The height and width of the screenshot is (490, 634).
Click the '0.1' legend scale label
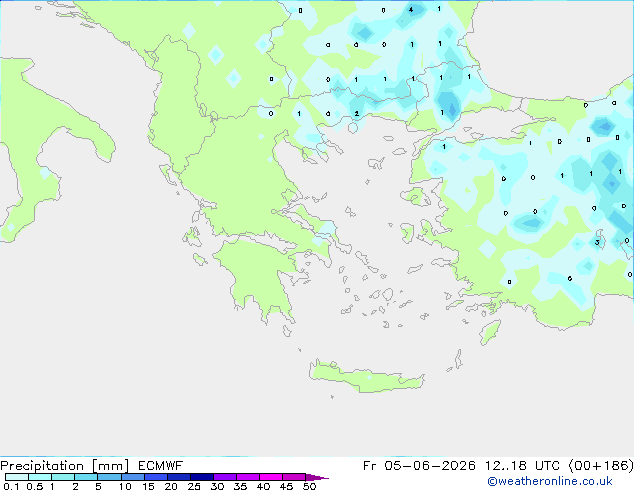coord(11,486)
